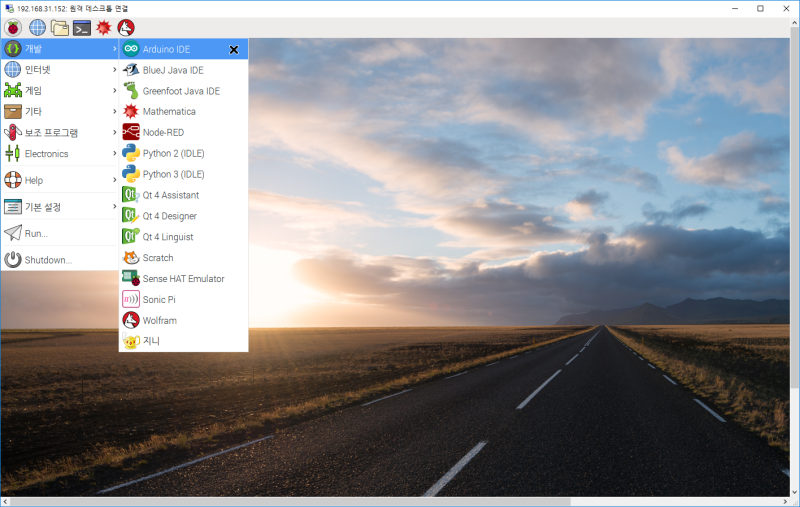Click the Scratch label text
This screenshot has width=800, height=507.
158,258
